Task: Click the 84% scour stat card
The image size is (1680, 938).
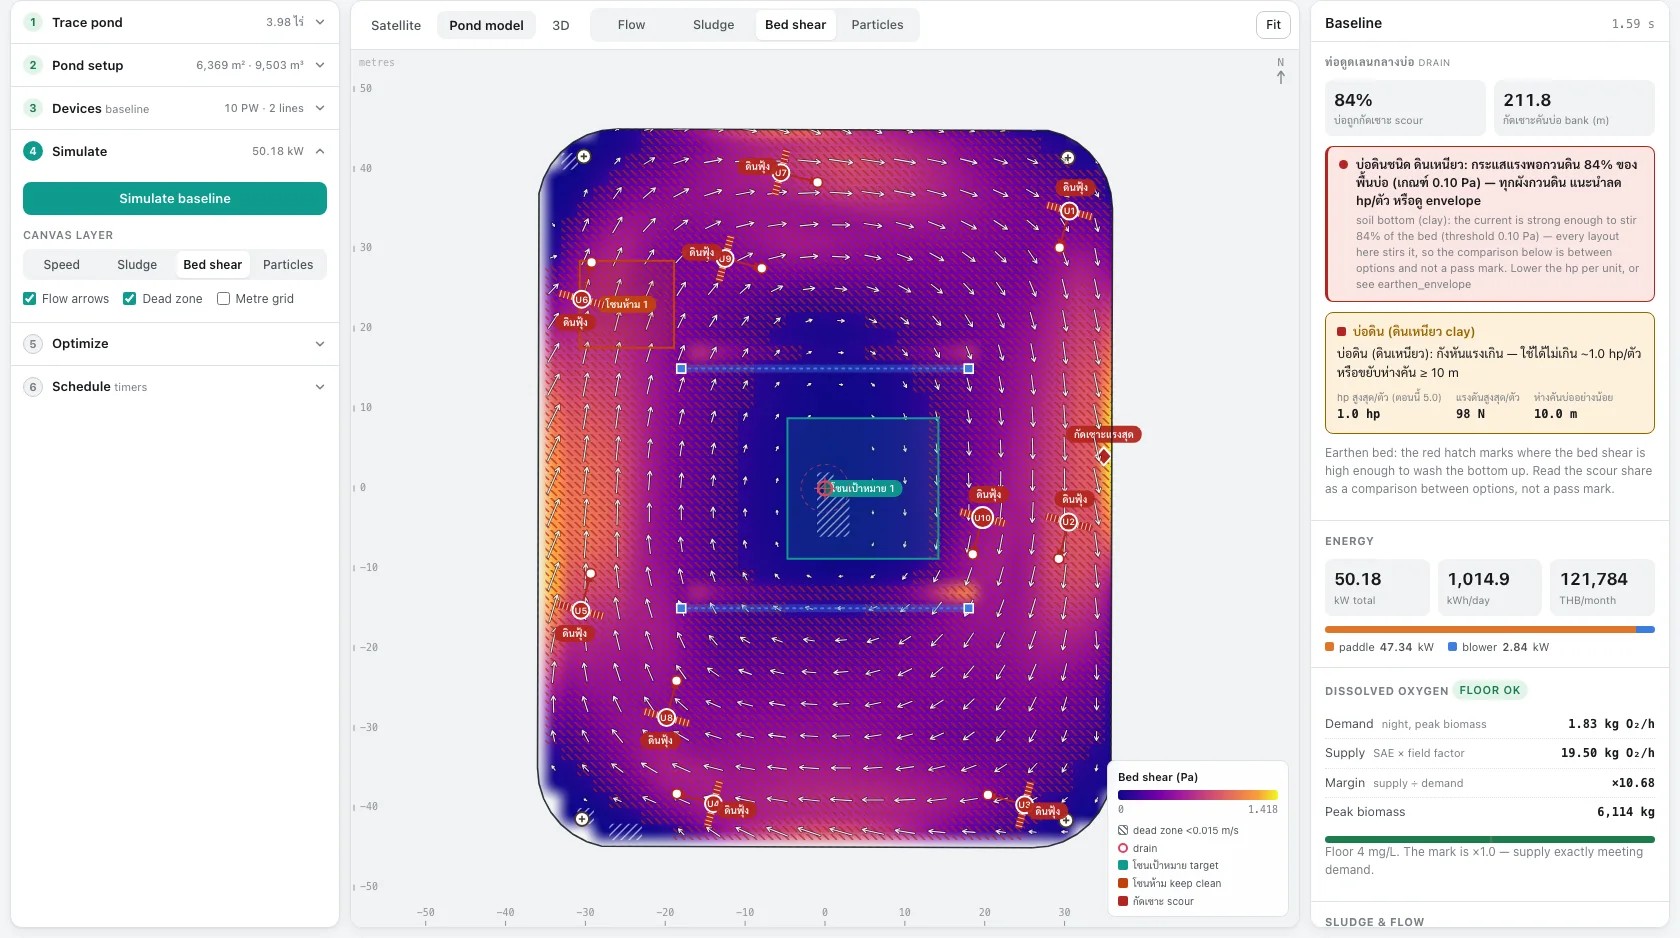Action: [1405, 108]
